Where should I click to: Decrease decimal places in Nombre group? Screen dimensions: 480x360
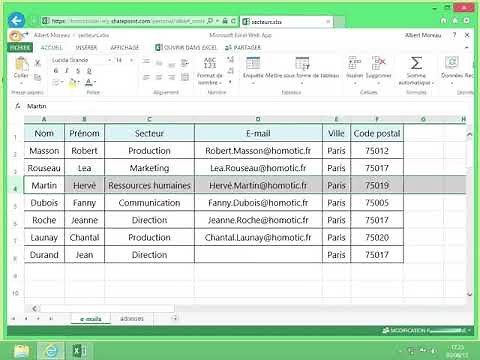(230, 71)
